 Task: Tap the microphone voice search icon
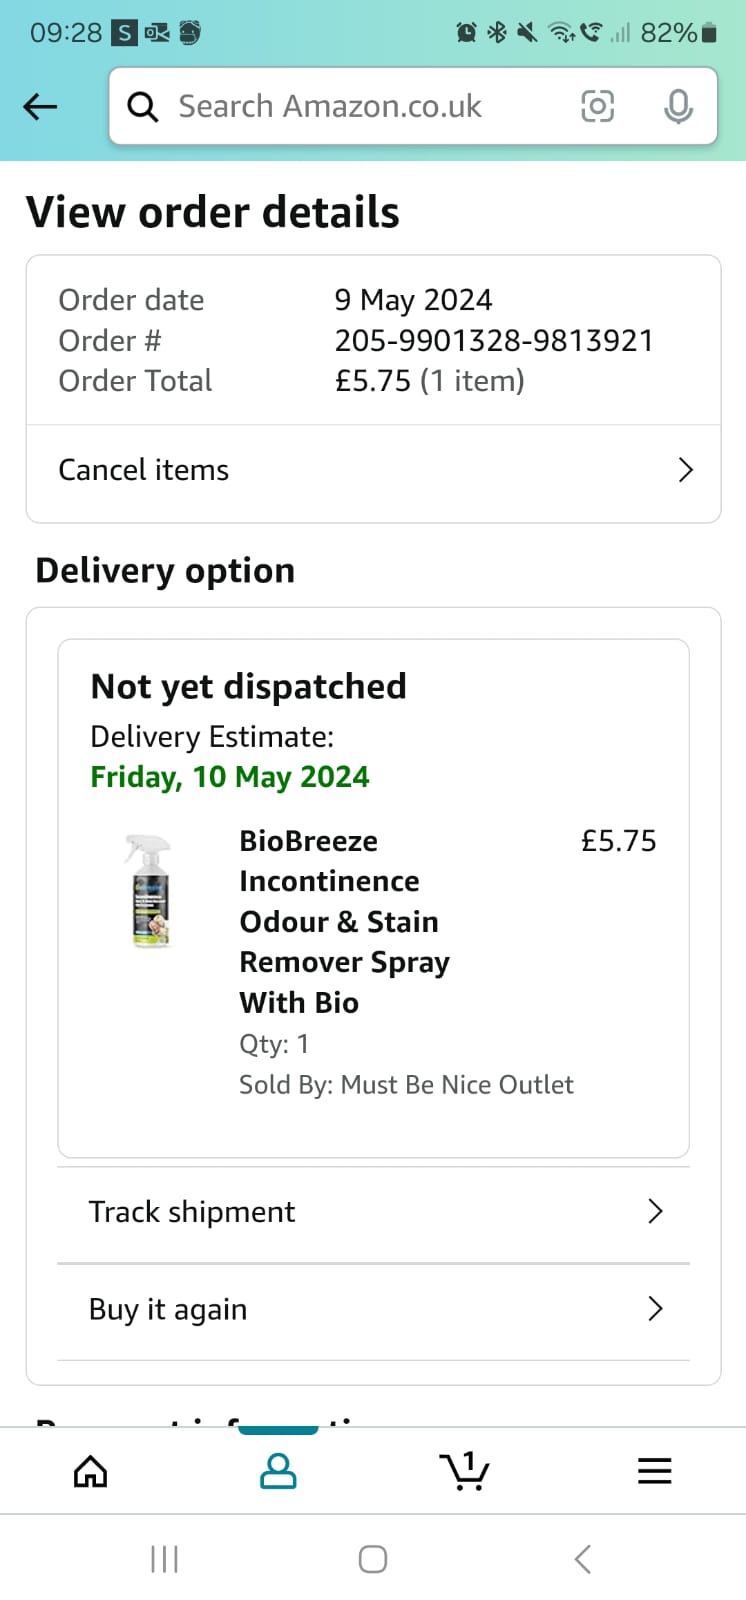coord(678,106)
